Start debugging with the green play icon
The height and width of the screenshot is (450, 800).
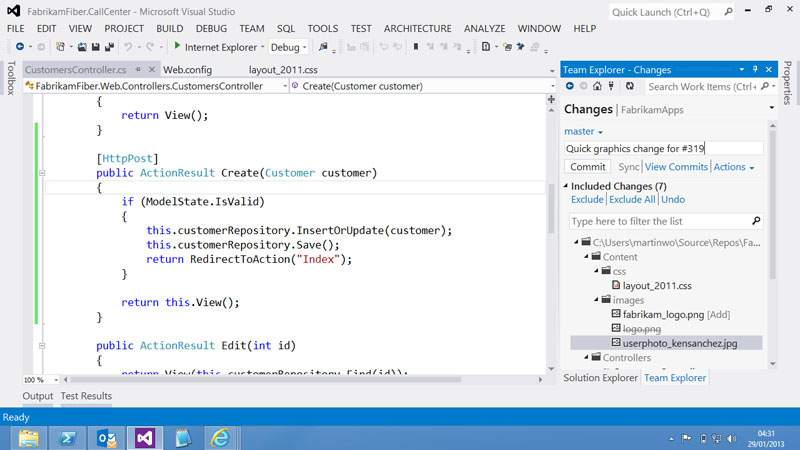(177, 46)
